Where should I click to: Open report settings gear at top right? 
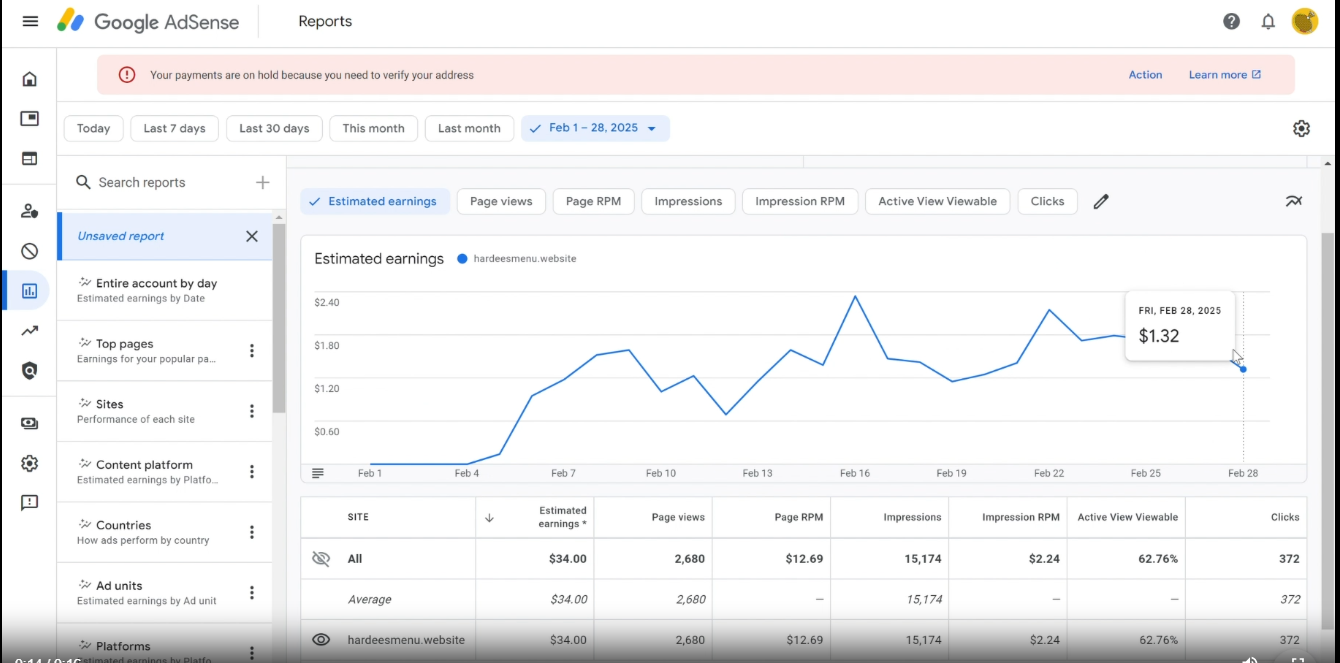(1301, 128)
